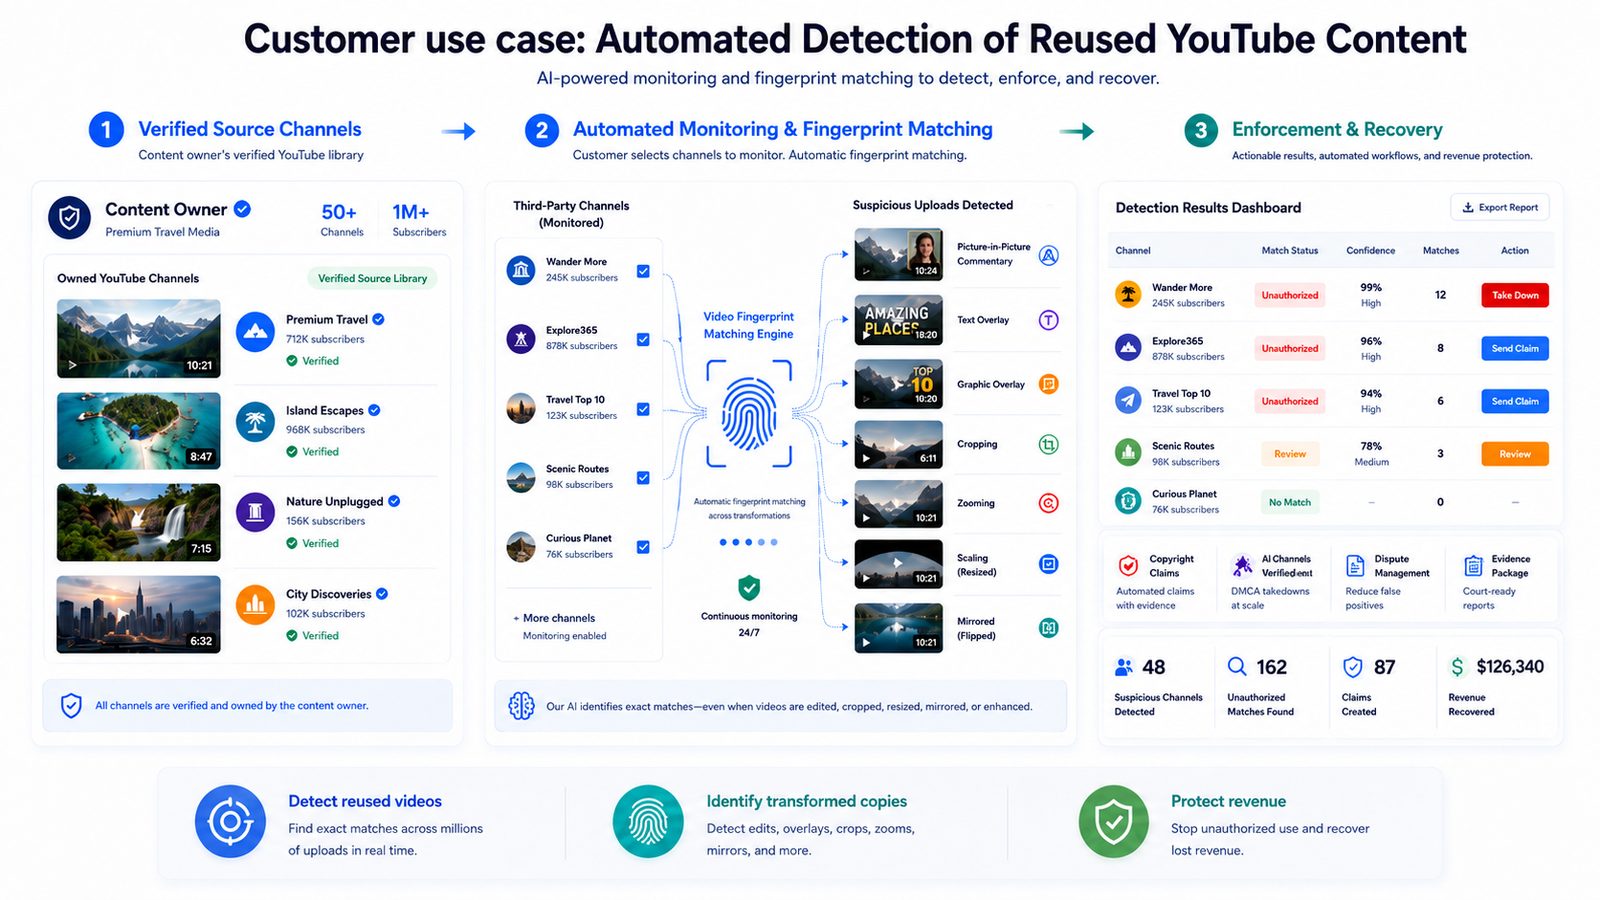
Task: Open the Island Escapes thumbnail 8:47
Action: pos(139,430)
